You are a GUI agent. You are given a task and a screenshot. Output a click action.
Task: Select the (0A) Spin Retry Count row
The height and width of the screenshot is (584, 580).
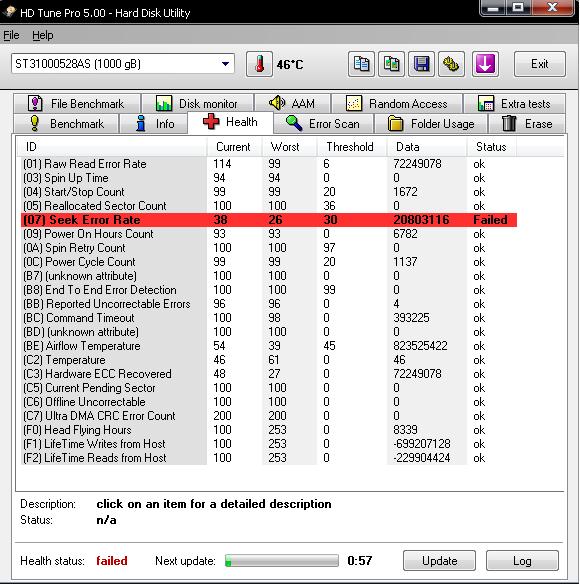coord(269,248)
